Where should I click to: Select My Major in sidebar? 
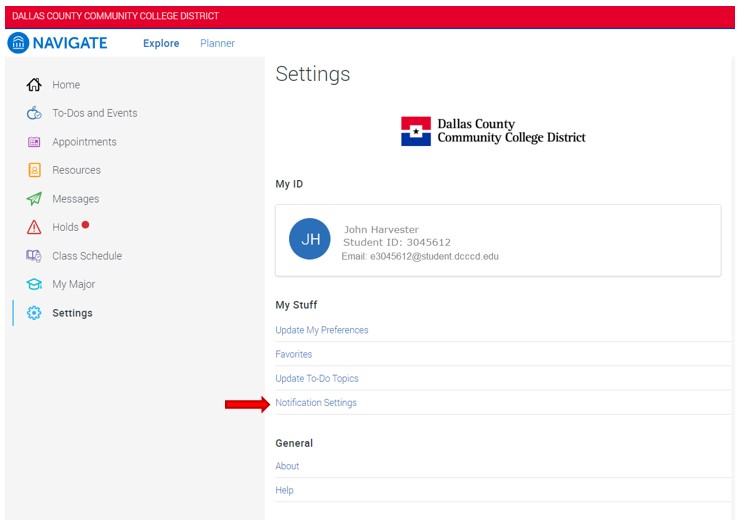74,285
